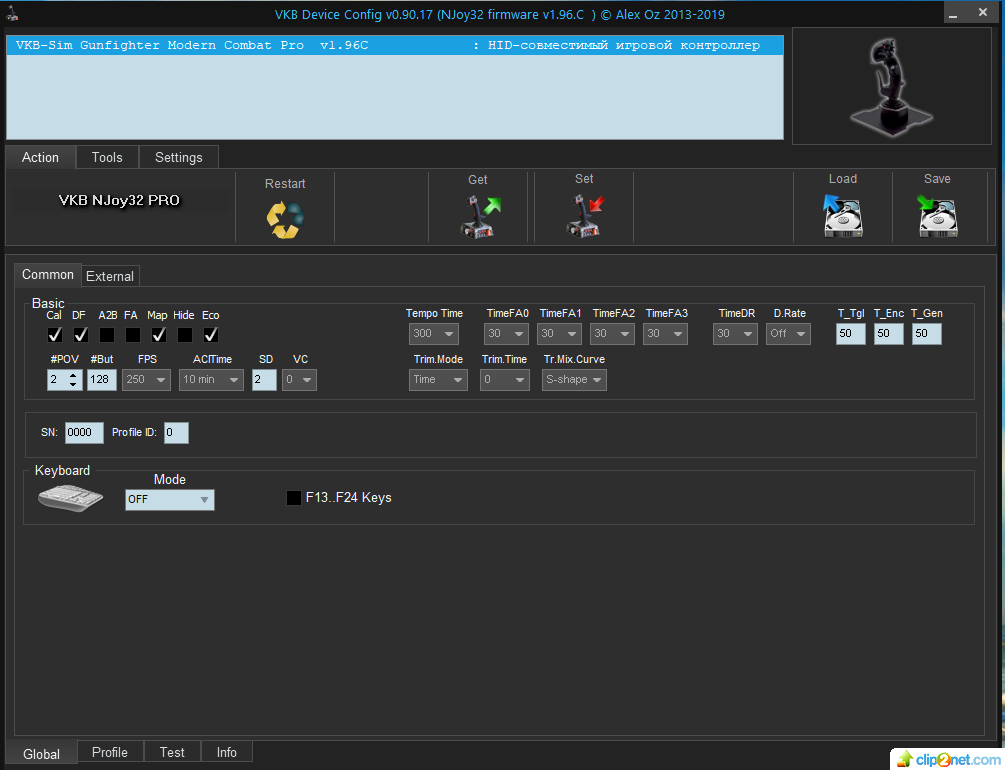Click the Save hard drive icon

(937, 216)
